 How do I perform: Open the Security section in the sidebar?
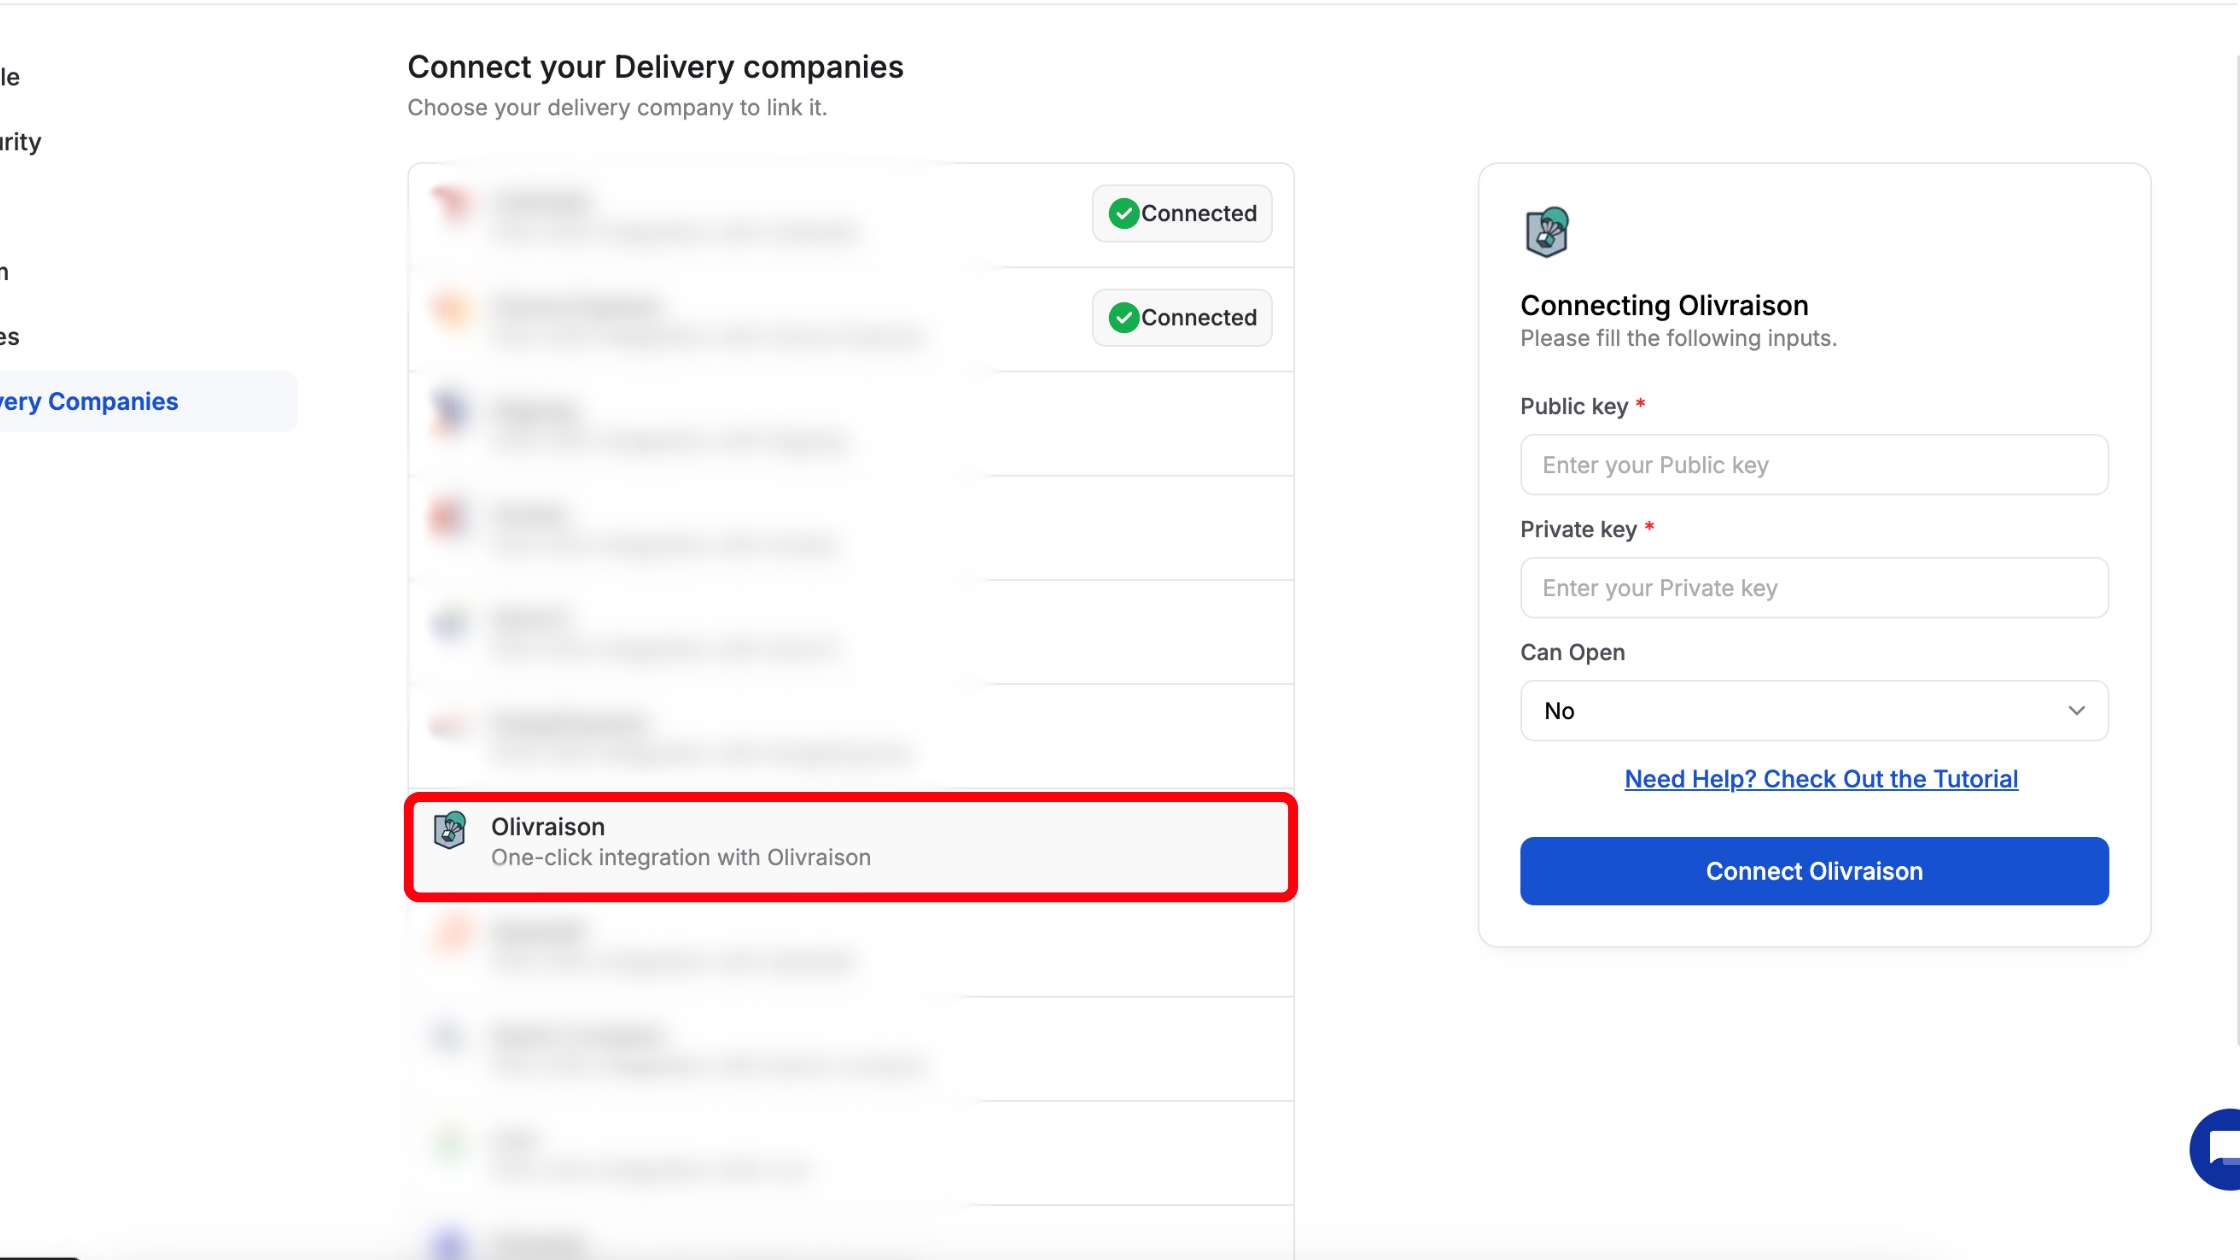(20, 141)
